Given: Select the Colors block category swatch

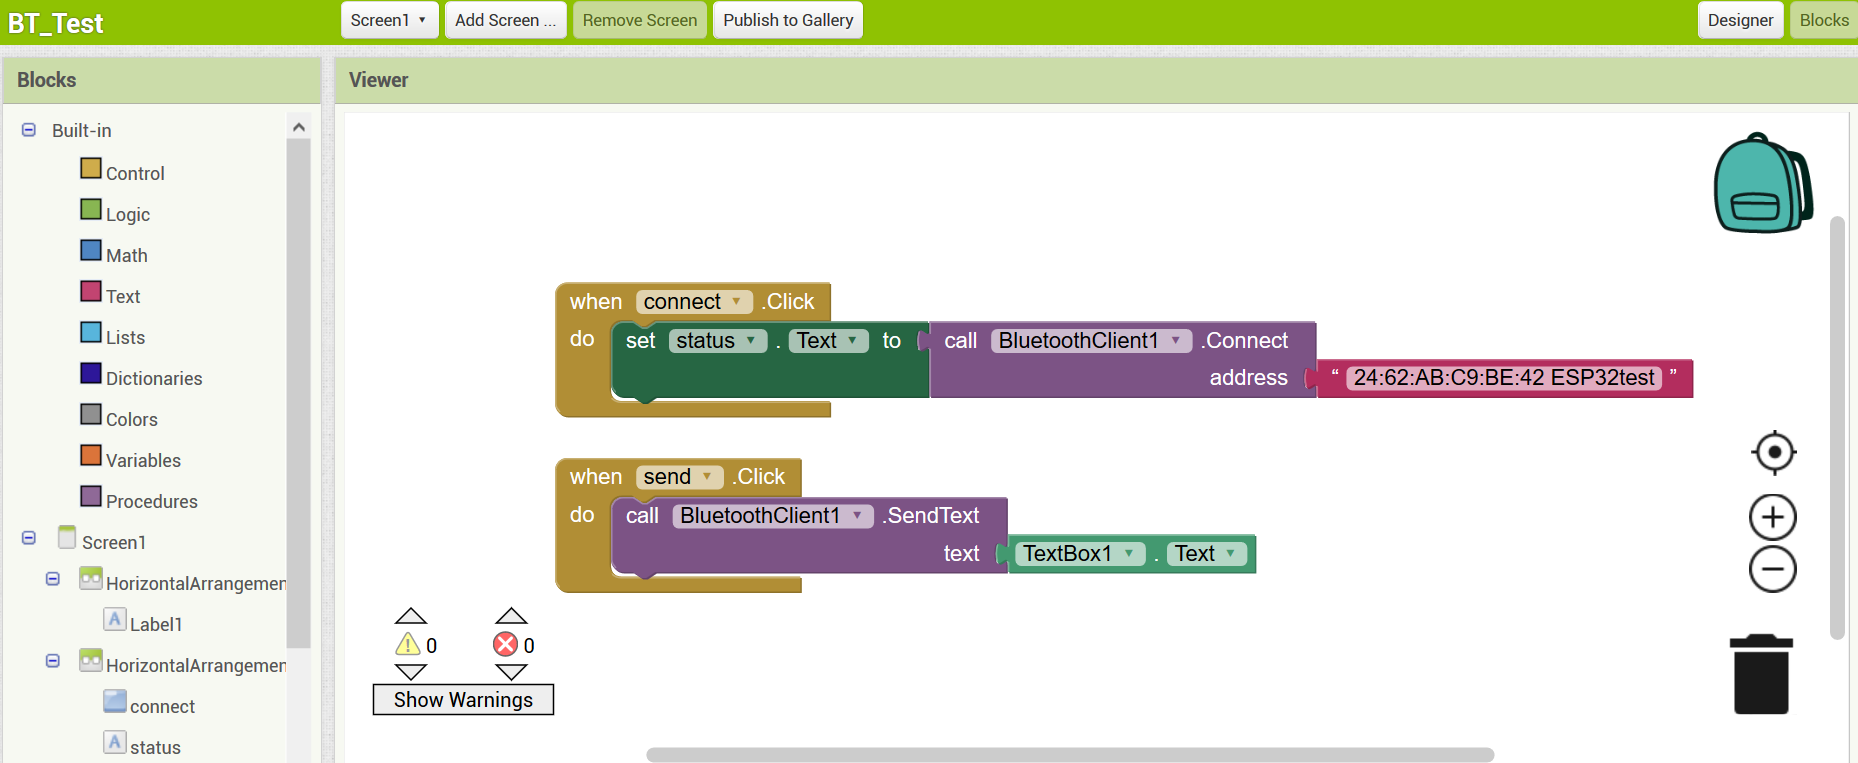Looking at the screenshot, I should pyautogui.click(x=91, y=414).
